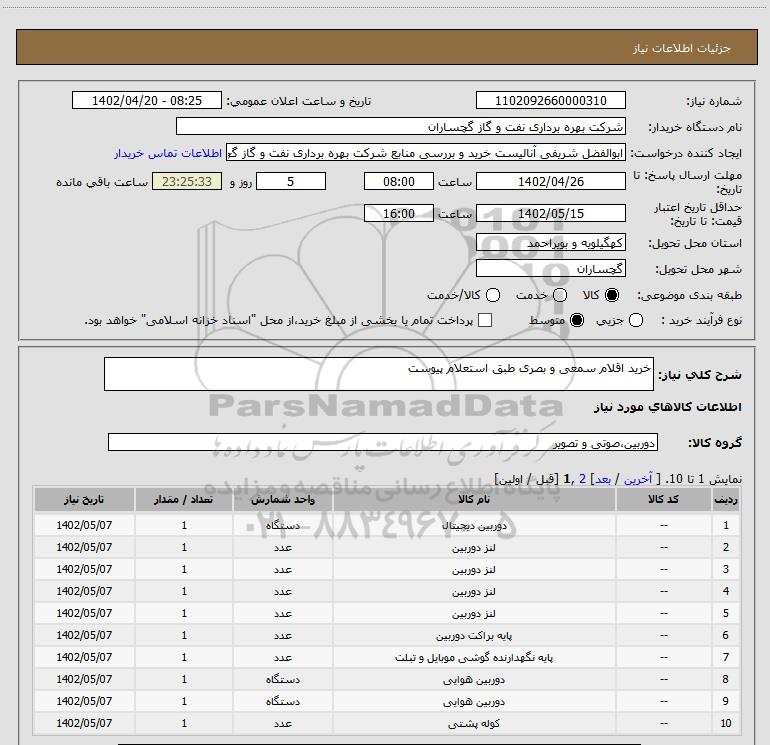Screen dimensions: 770x745
Task: Select لنز دوربین in row 2
Action: pos(474,548)
